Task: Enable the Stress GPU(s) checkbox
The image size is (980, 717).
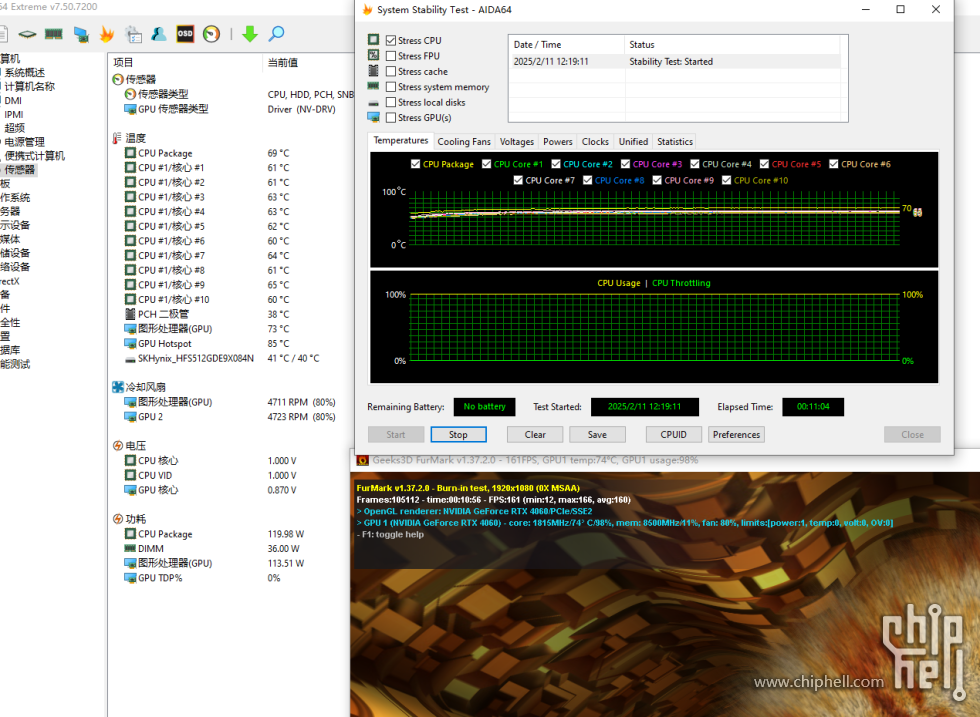Action: pyautogui.click(x=391, y=118)
